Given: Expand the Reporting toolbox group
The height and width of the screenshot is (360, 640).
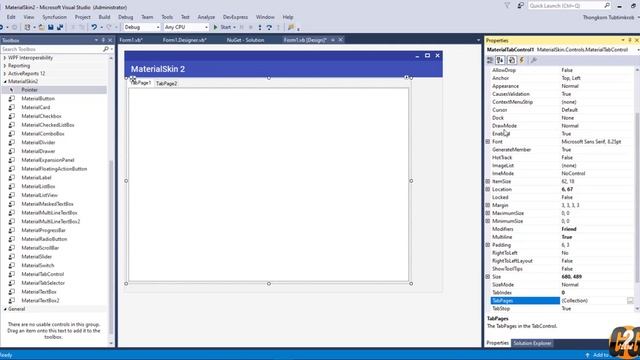Looking at the screenshot, I should click(5, 66).
